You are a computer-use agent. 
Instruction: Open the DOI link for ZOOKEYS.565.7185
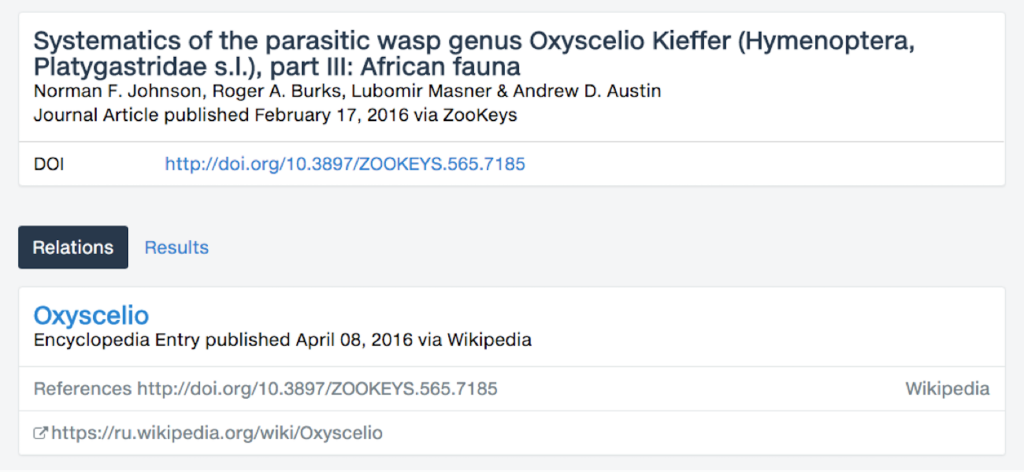click(345, 164)
